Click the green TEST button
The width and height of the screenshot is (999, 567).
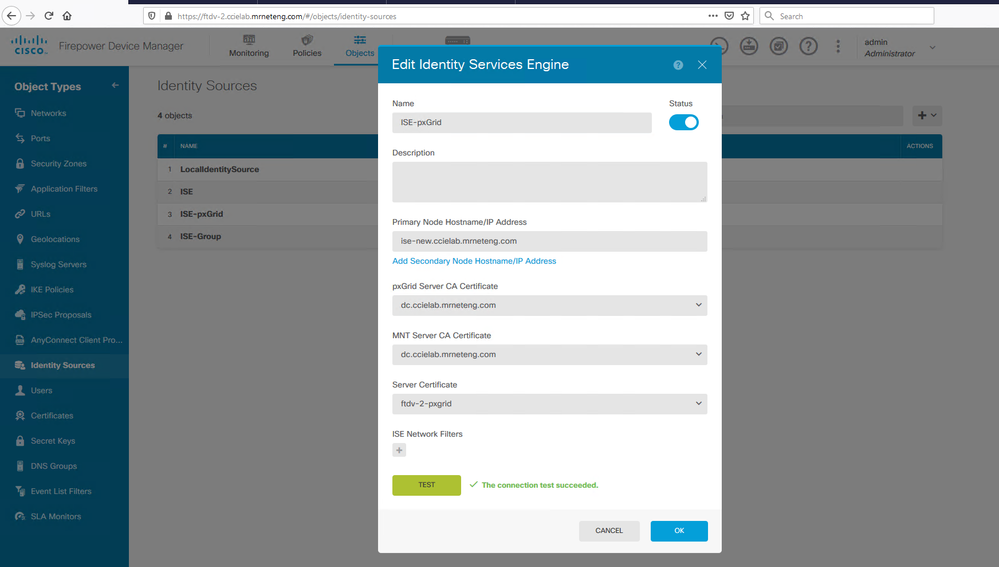[x=426, y=485]
